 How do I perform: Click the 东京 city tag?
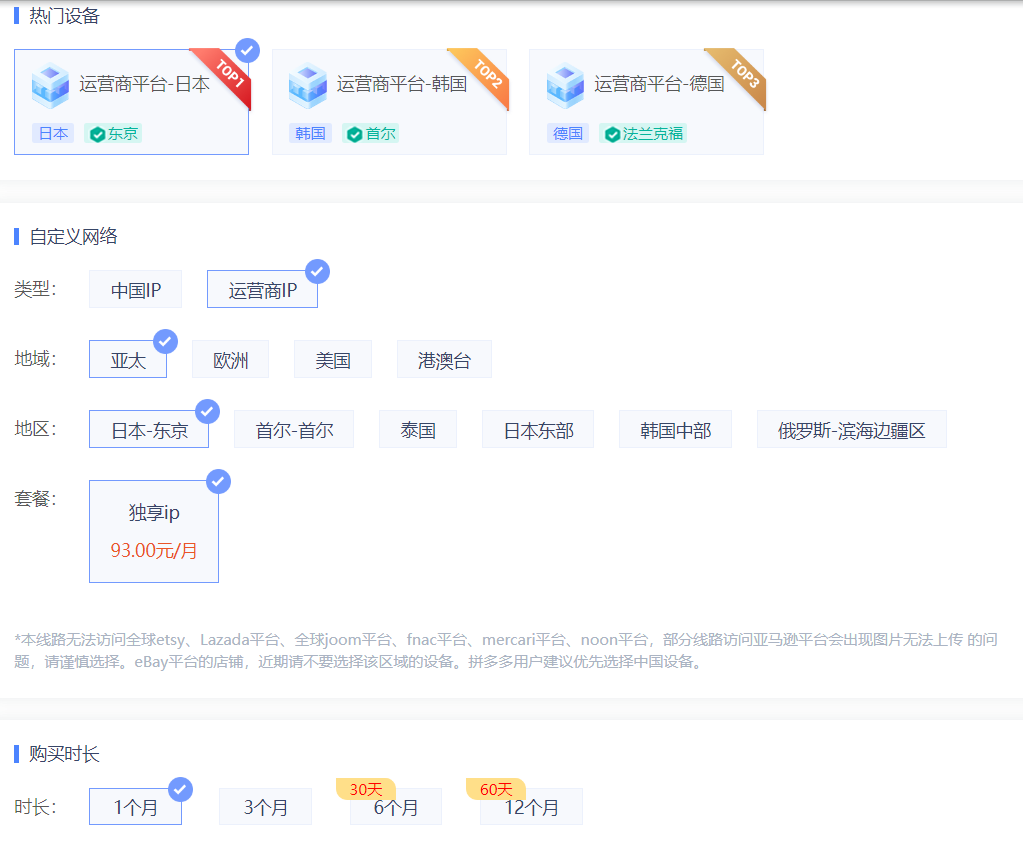[113, 134]
